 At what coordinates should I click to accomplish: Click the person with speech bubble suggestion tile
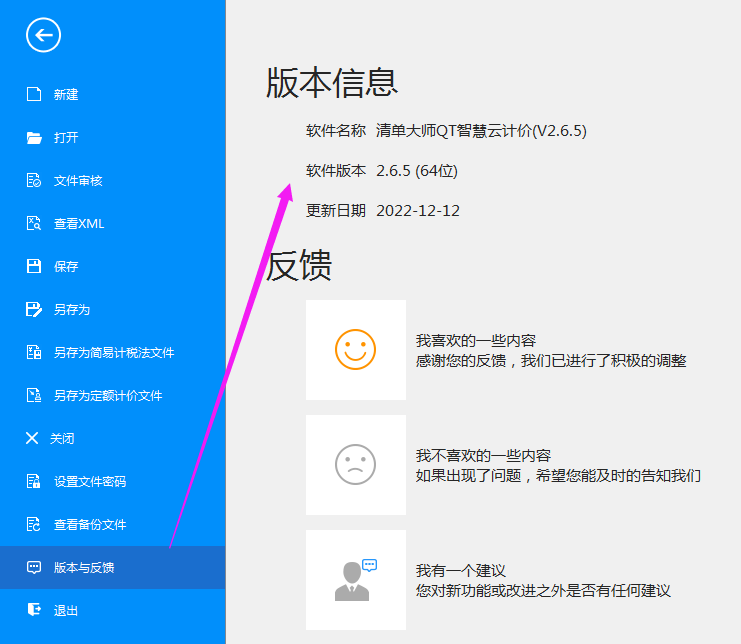point(355,580)
